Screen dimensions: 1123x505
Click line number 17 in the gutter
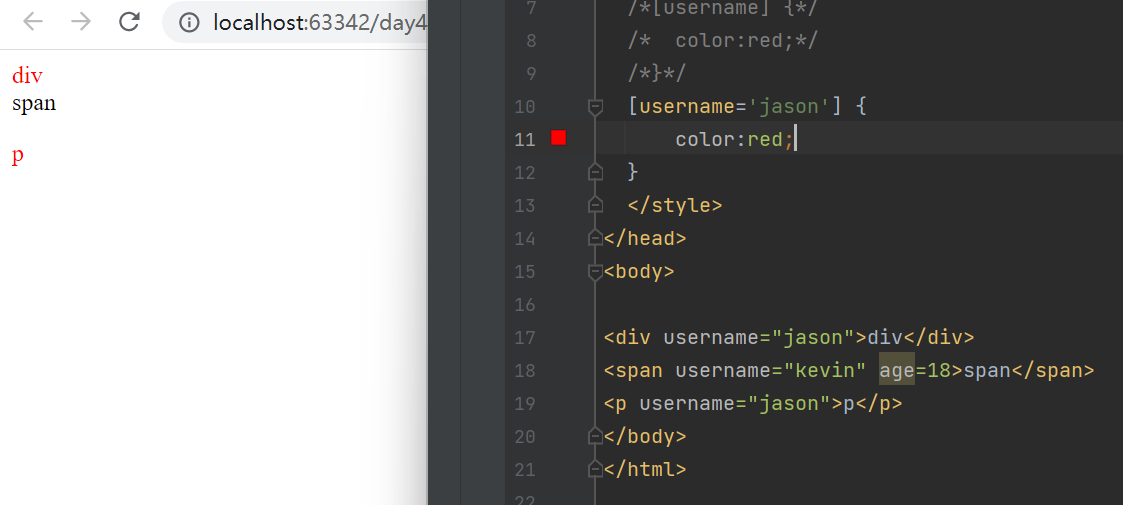(x=525, y=337)
